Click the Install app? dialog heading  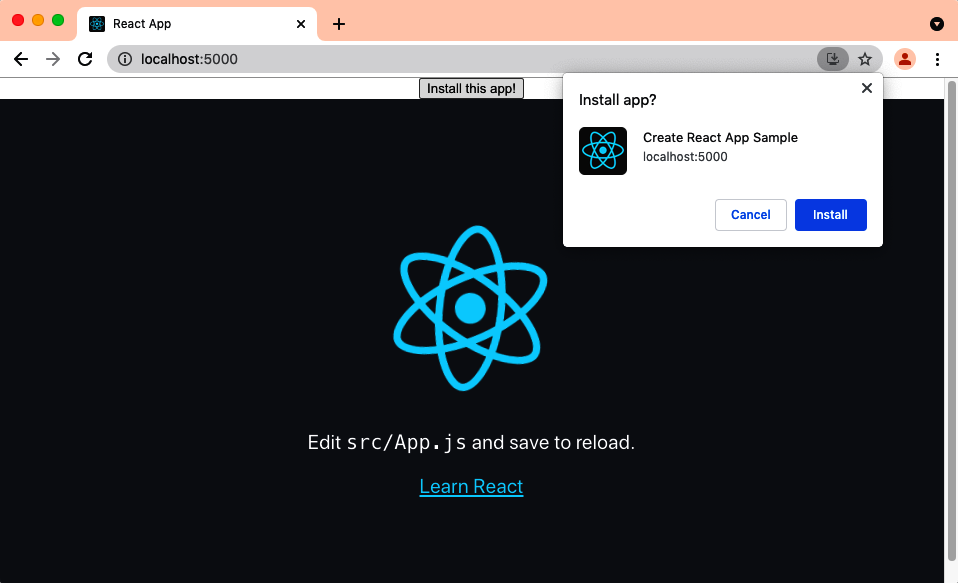[x=617, y=100]
